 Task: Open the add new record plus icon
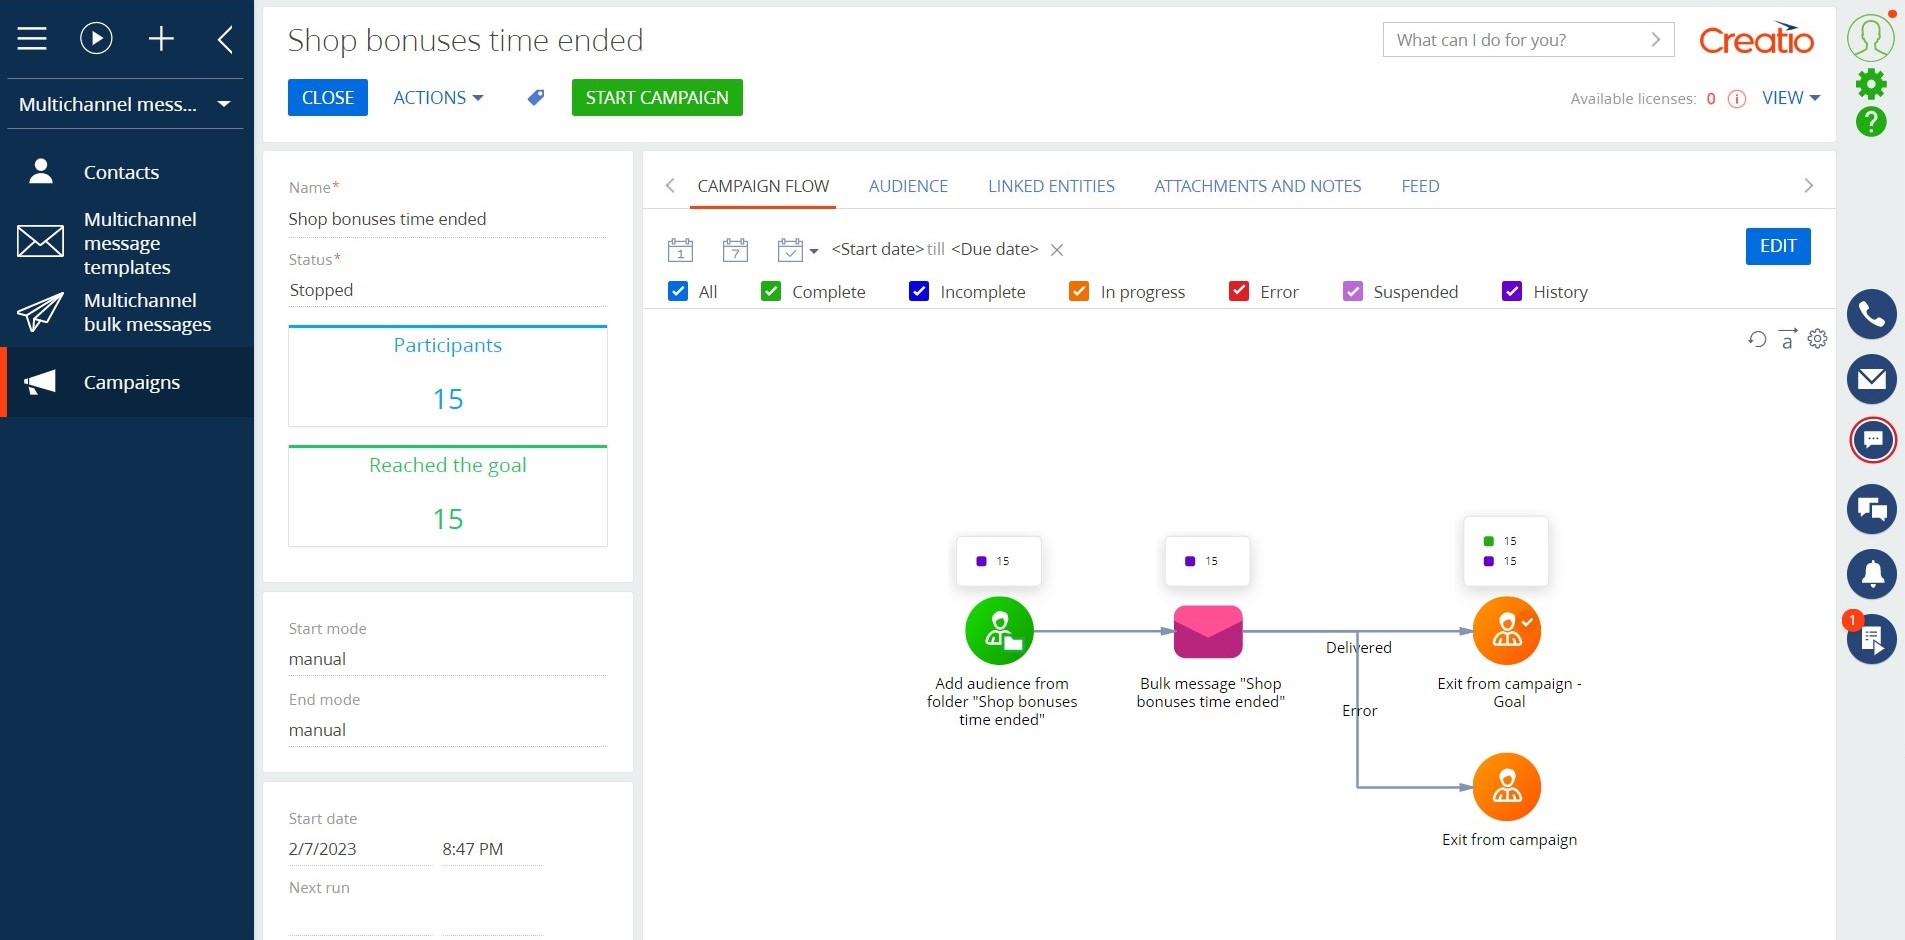[162, 38]
